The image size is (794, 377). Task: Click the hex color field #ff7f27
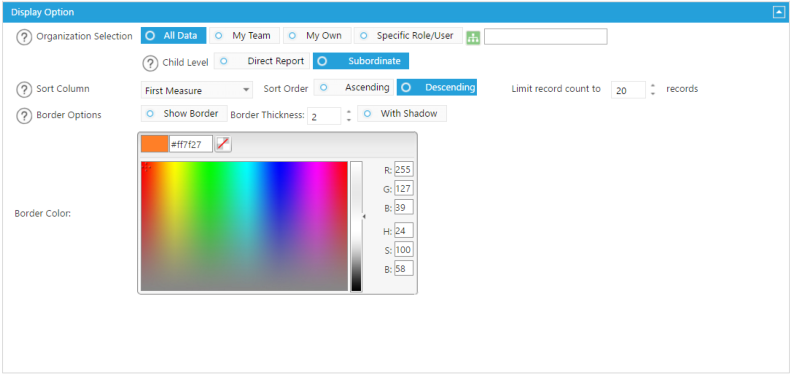pyautogui.click(x=190, y=144)
